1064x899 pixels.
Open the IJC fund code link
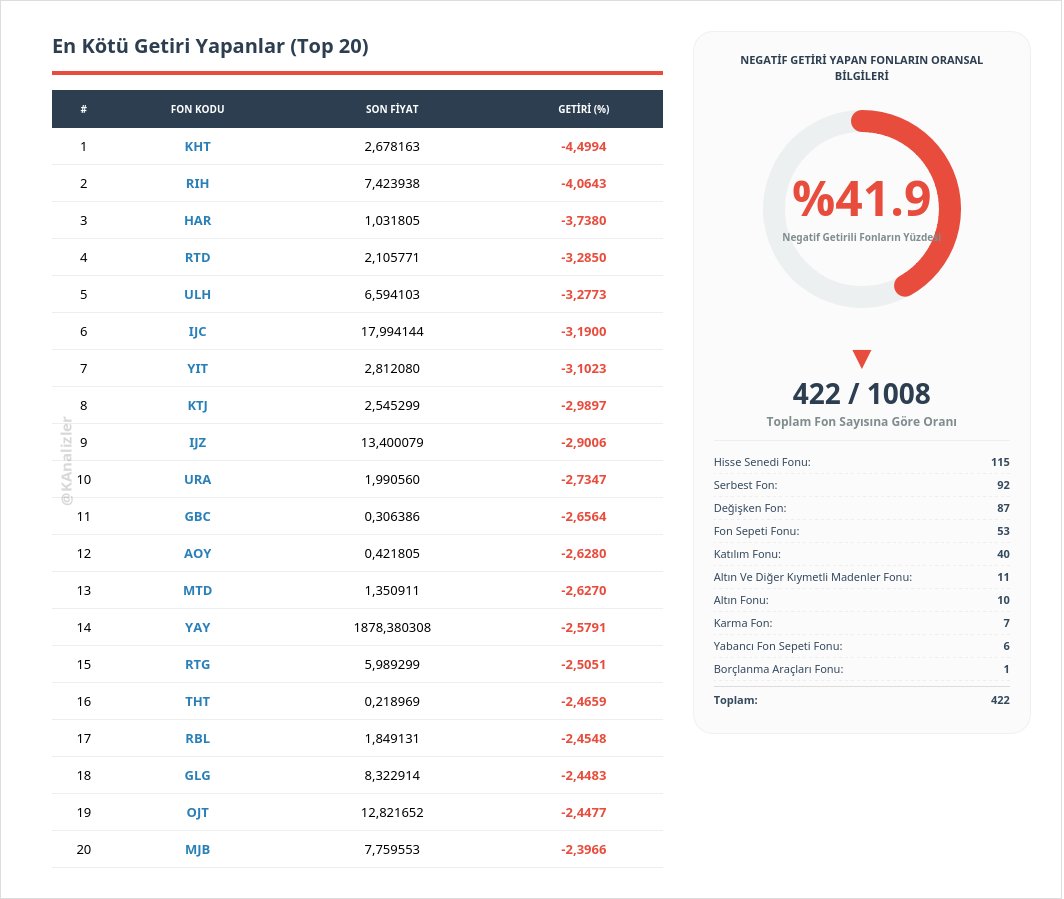point(197,332)
